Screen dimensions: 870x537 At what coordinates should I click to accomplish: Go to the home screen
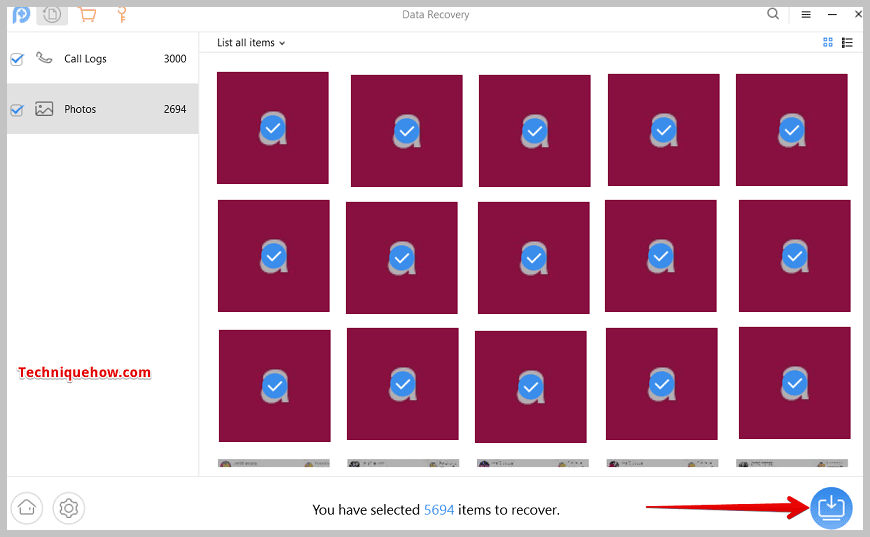tap(27, 508)
